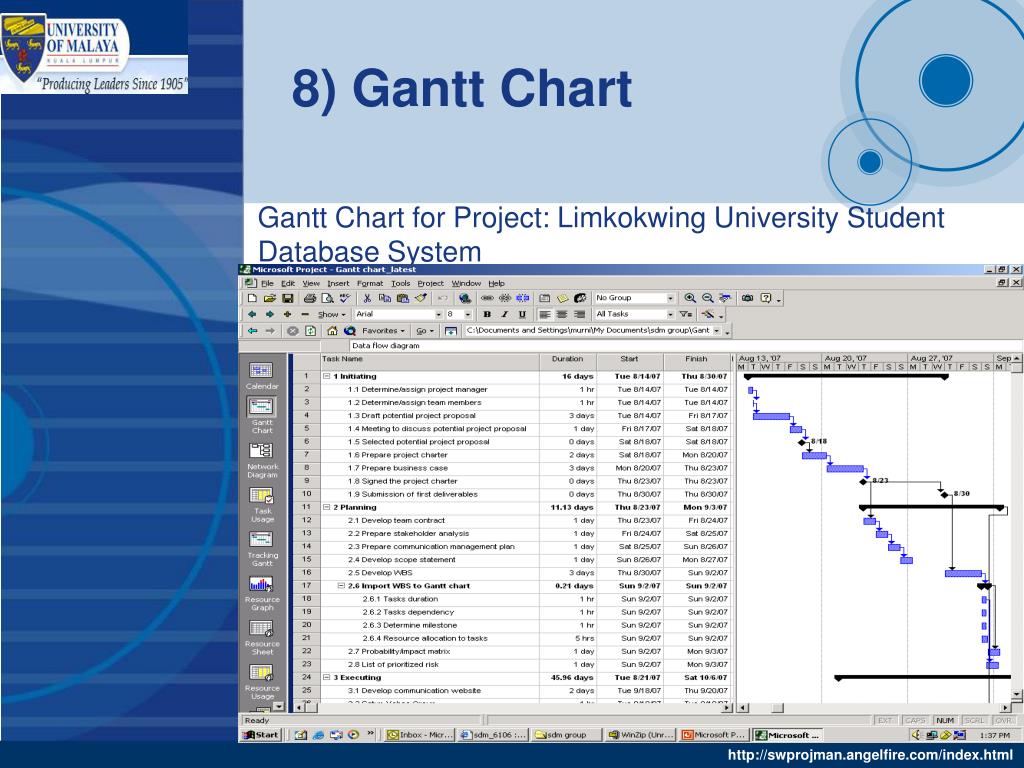Open the Show outline level dropdown
The height and width of the screenshot is (768, 1024).
coord(332,314)
